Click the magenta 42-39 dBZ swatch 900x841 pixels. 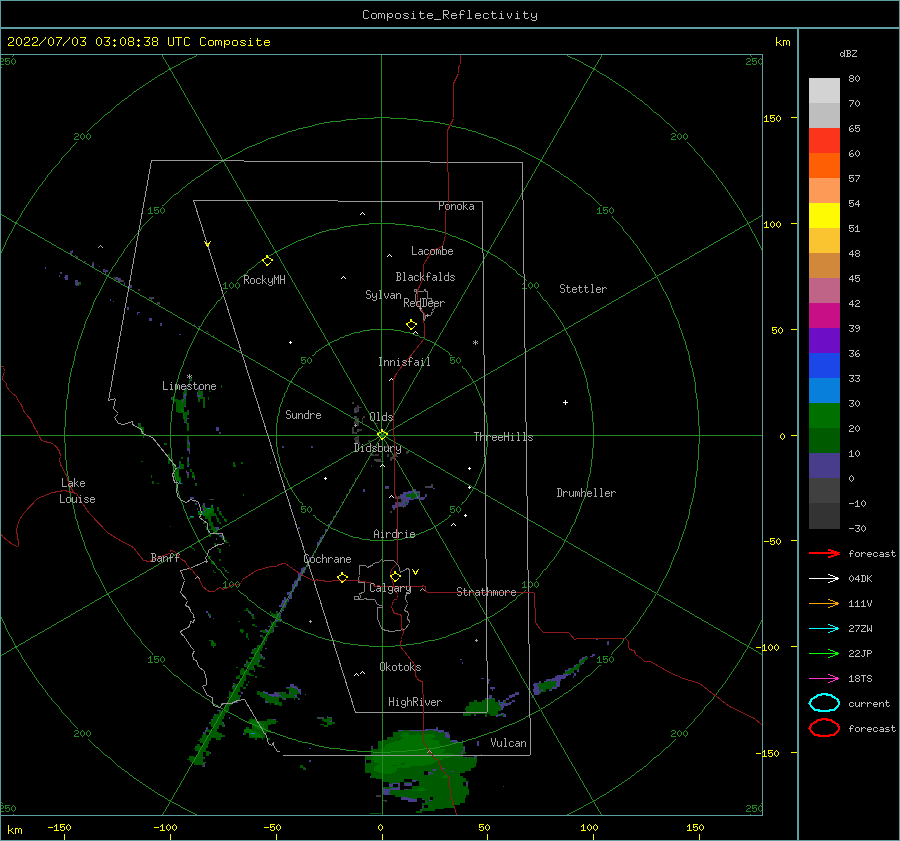824,316
